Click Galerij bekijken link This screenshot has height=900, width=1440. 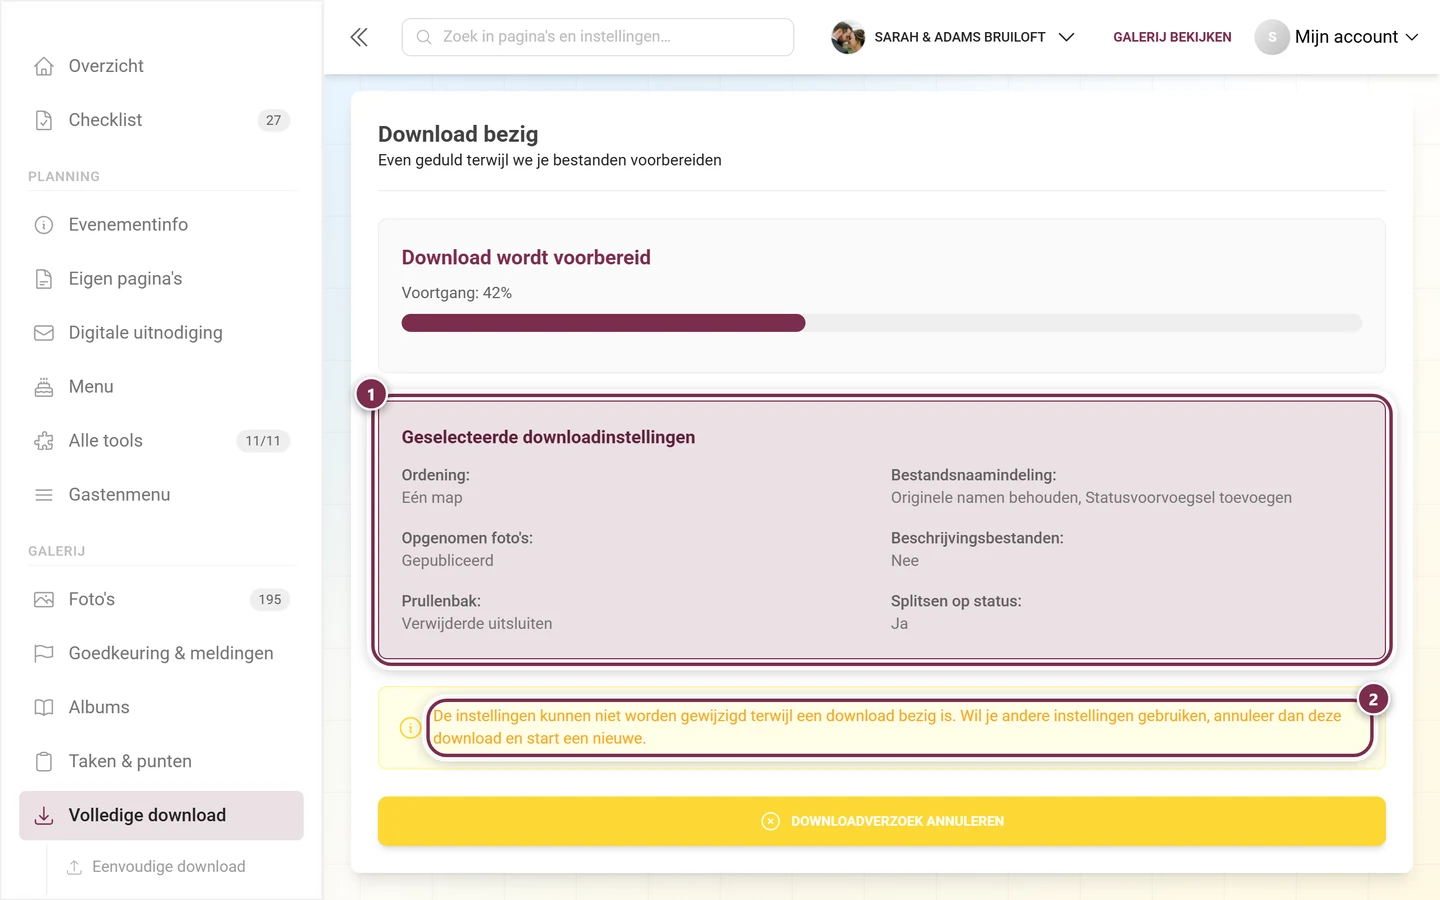tap(1172, 37)
